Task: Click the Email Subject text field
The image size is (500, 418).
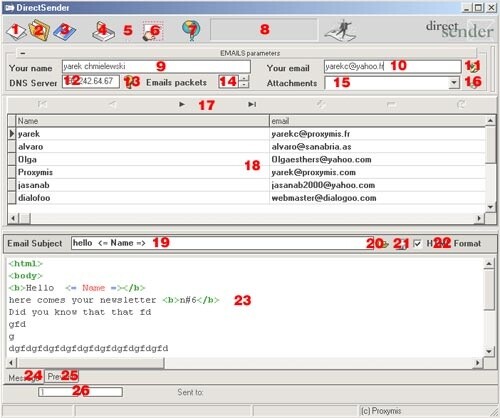Action: tap(222, 243)
